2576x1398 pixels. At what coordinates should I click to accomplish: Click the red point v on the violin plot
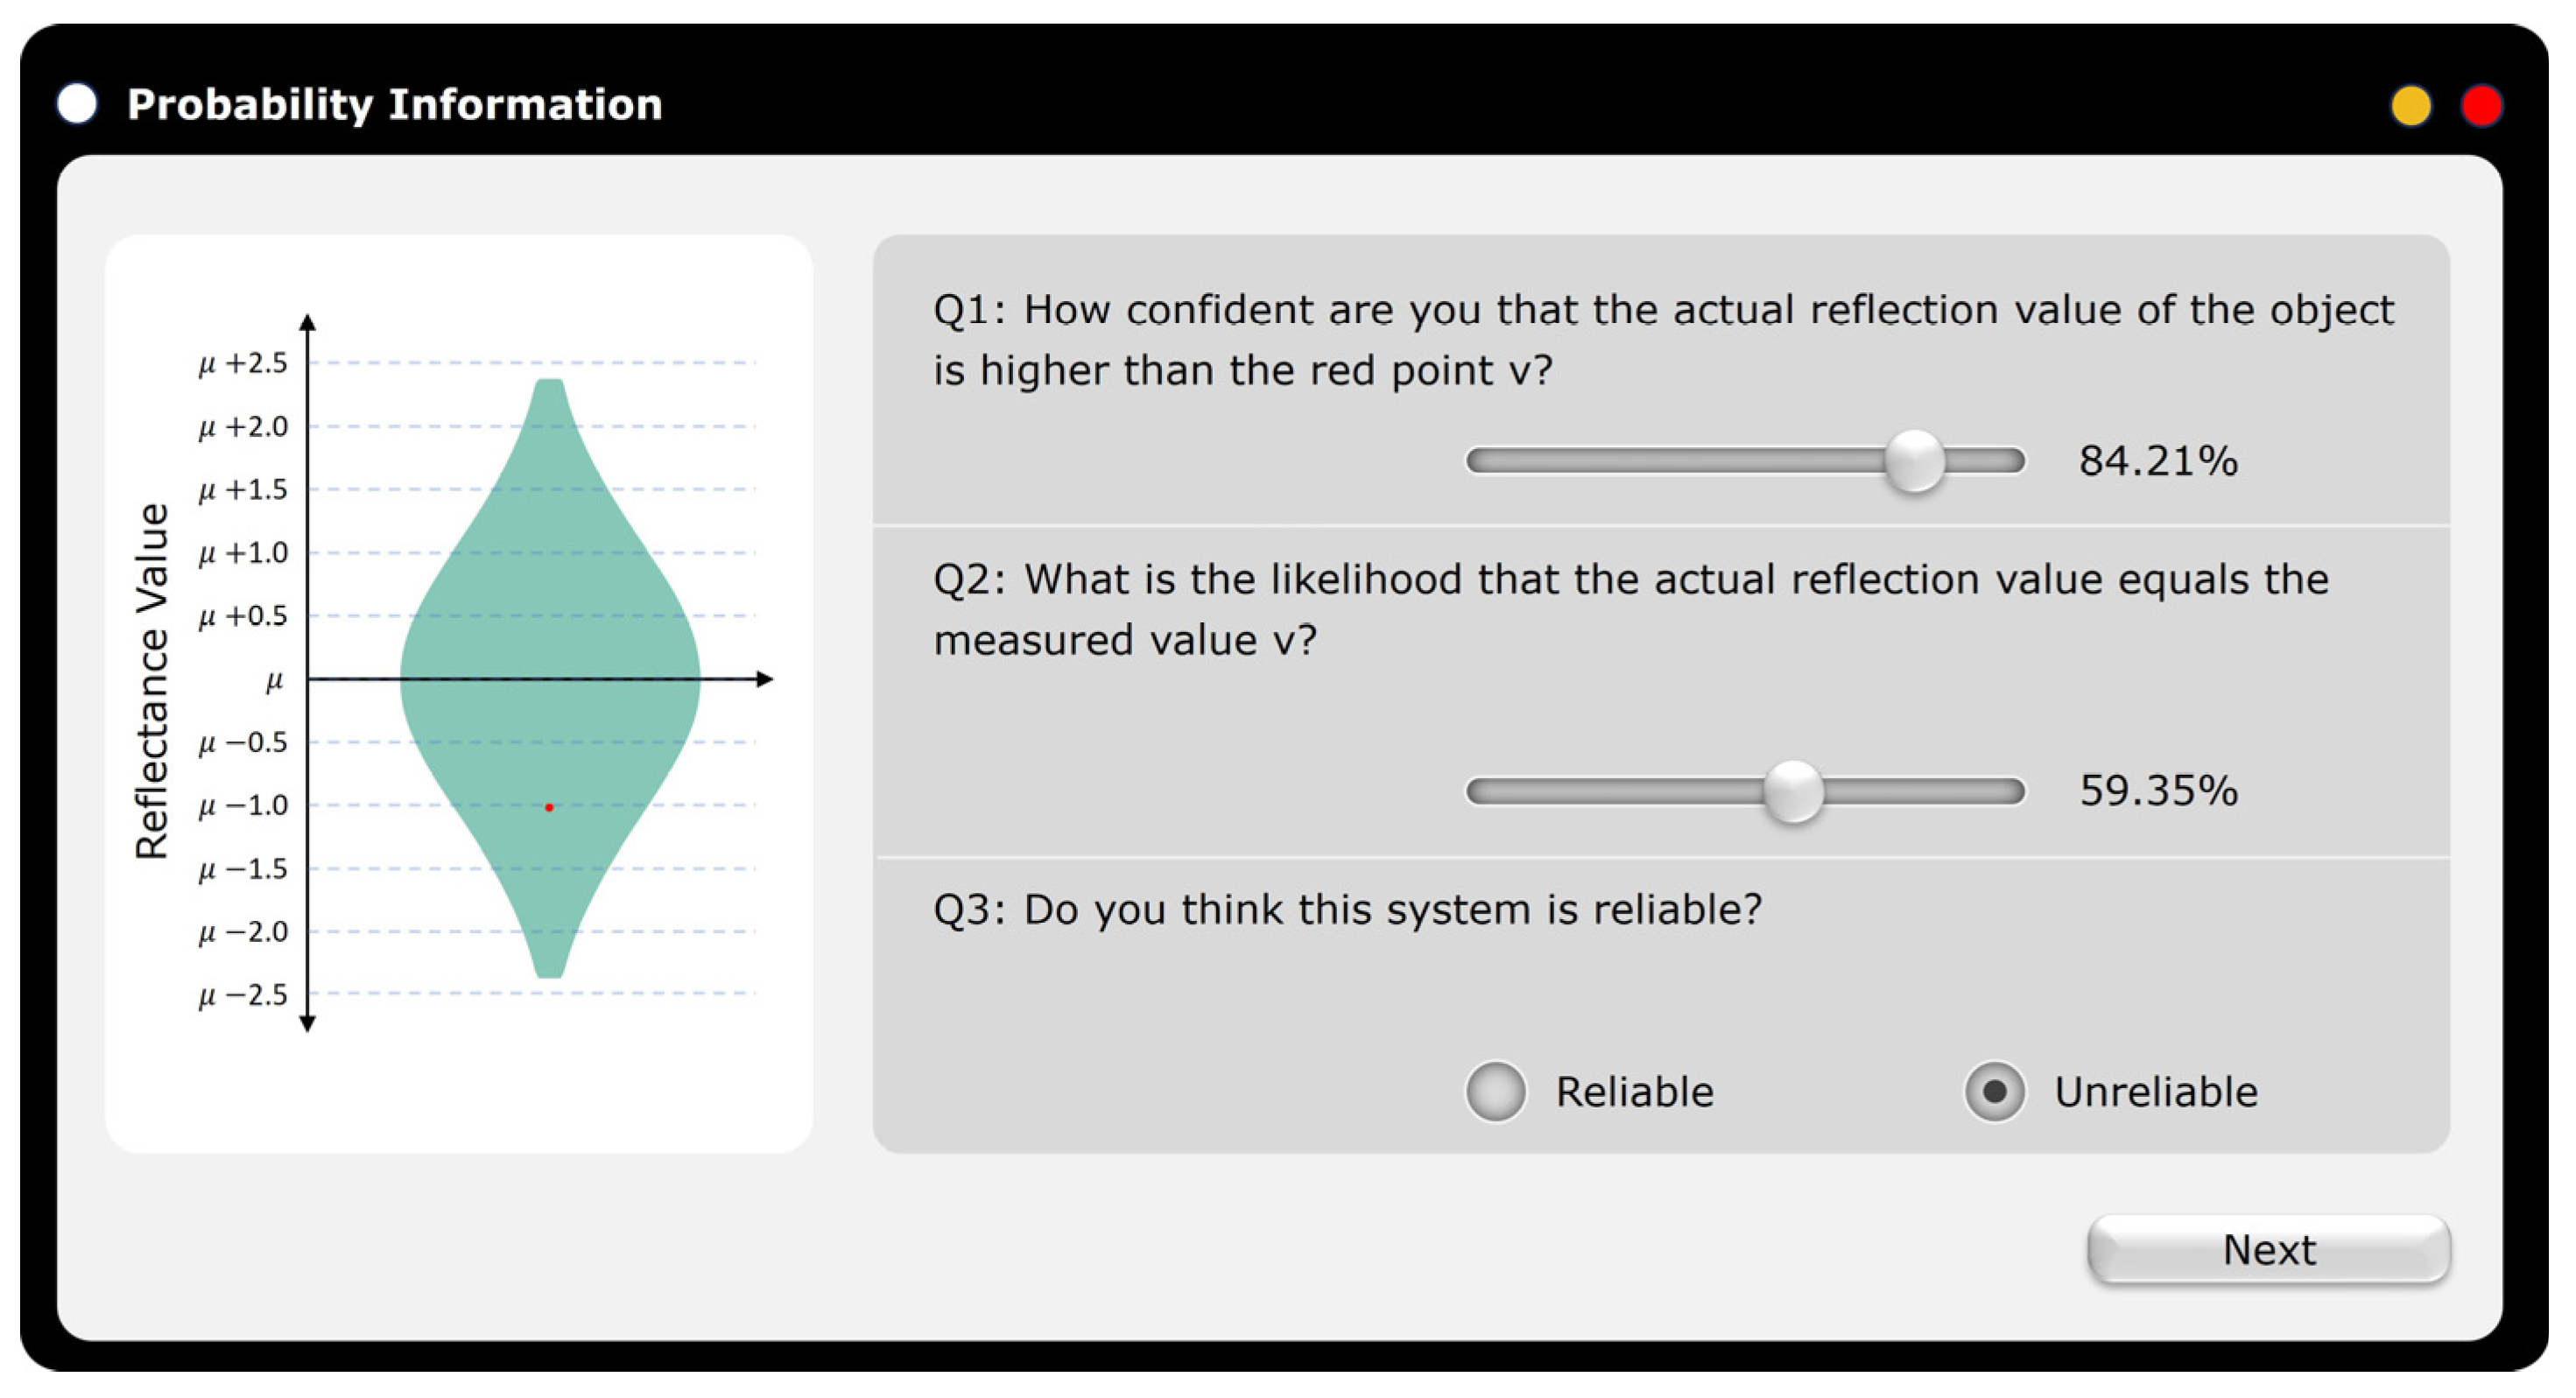click(549, 807)
